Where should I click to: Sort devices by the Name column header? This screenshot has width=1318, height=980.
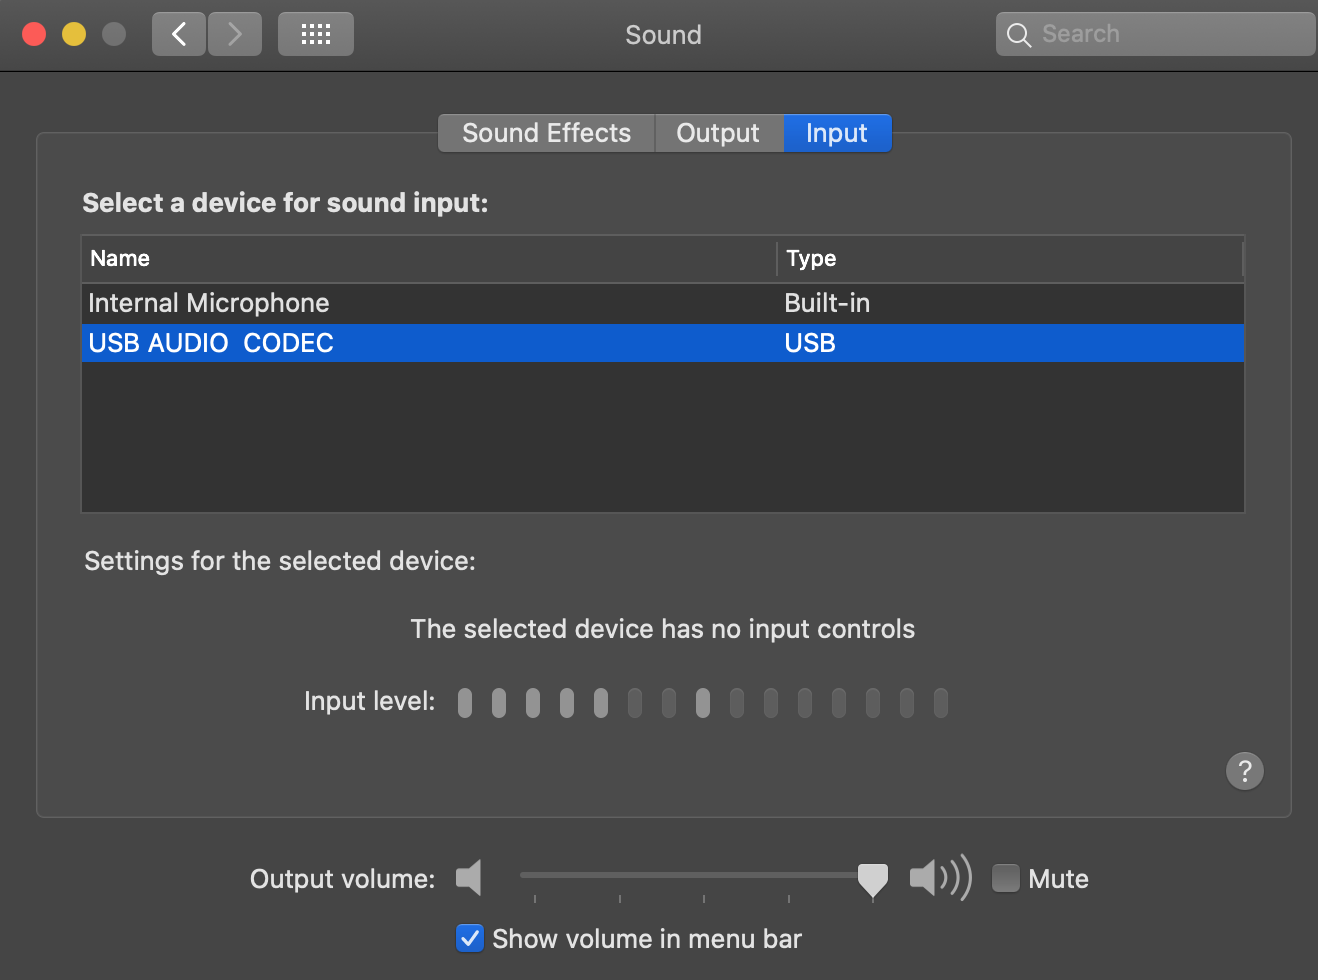pos(429,258)
